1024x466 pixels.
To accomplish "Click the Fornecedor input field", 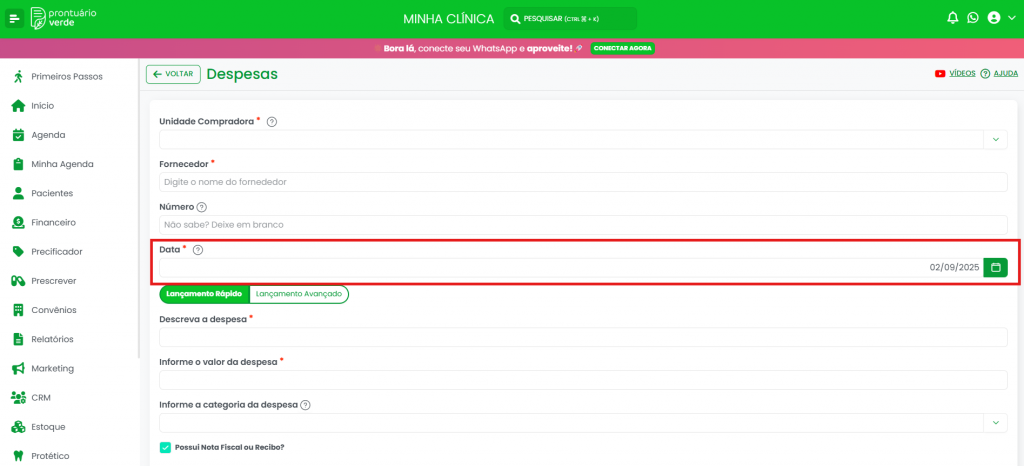I will tap(583, 182).
